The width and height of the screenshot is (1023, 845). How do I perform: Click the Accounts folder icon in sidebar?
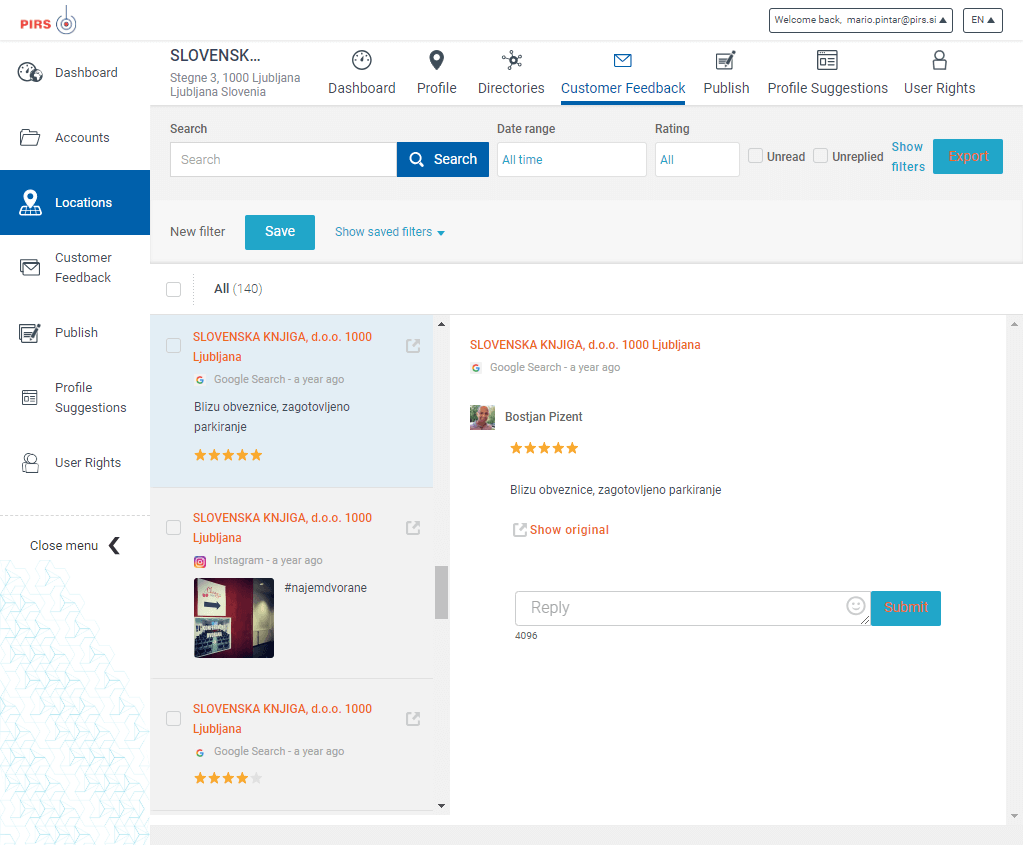[30, 138]
